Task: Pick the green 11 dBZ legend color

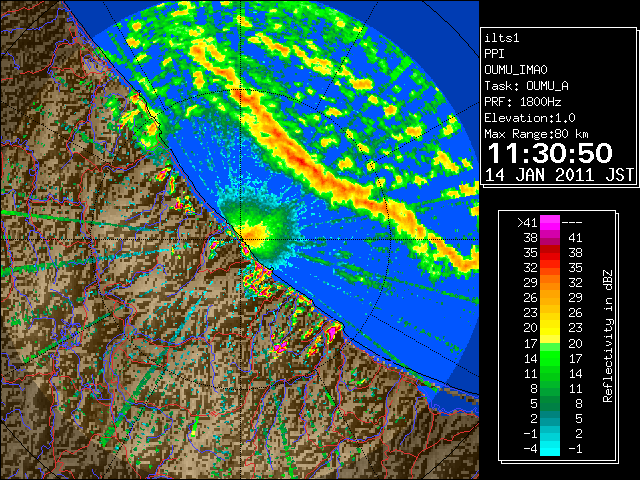Action: tap(550, 373)
